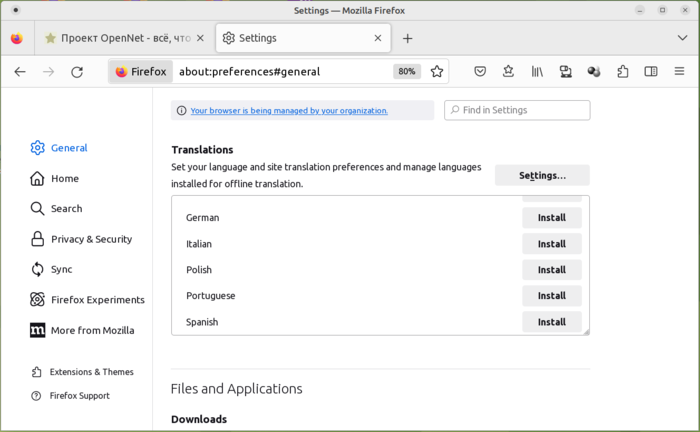Image resolution: width=700 pixels, height=432 pixels.
Task: Open the browser managed by organization link
Action: coord(289,111)
